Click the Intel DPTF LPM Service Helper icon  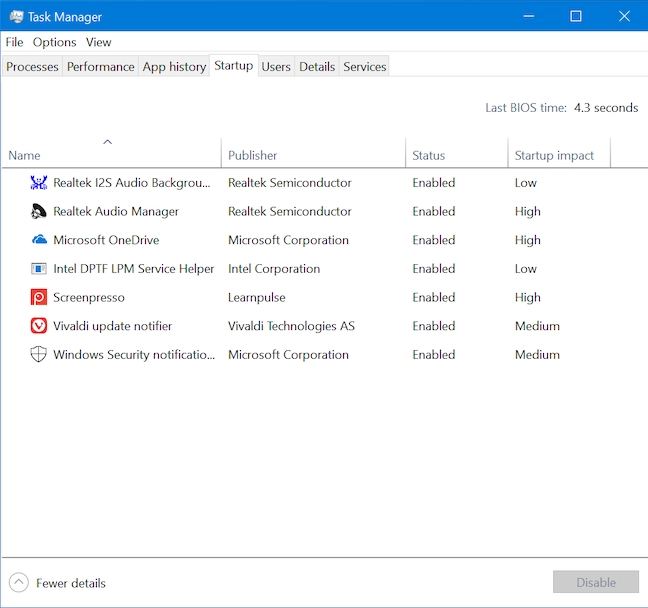click(x=39, y=269)
